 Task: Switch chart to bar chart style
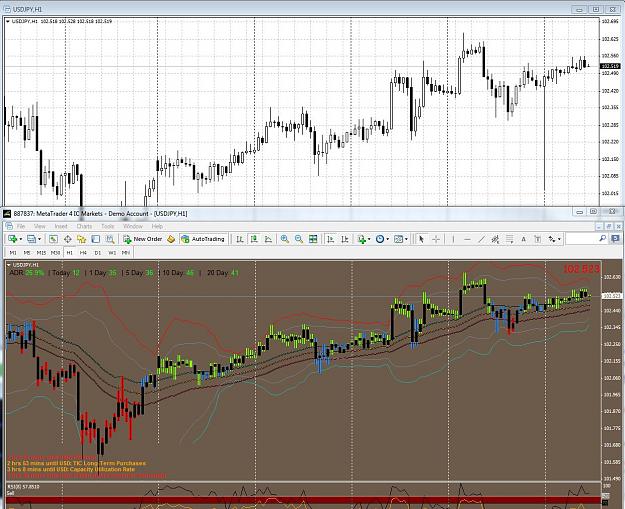coord(240,239)
